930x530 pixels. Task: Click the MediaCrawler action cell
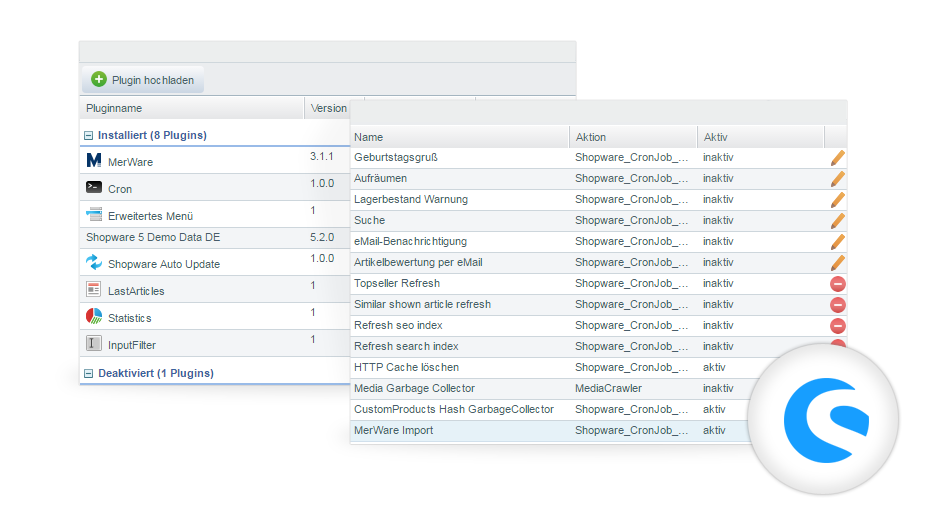[608, 388]
